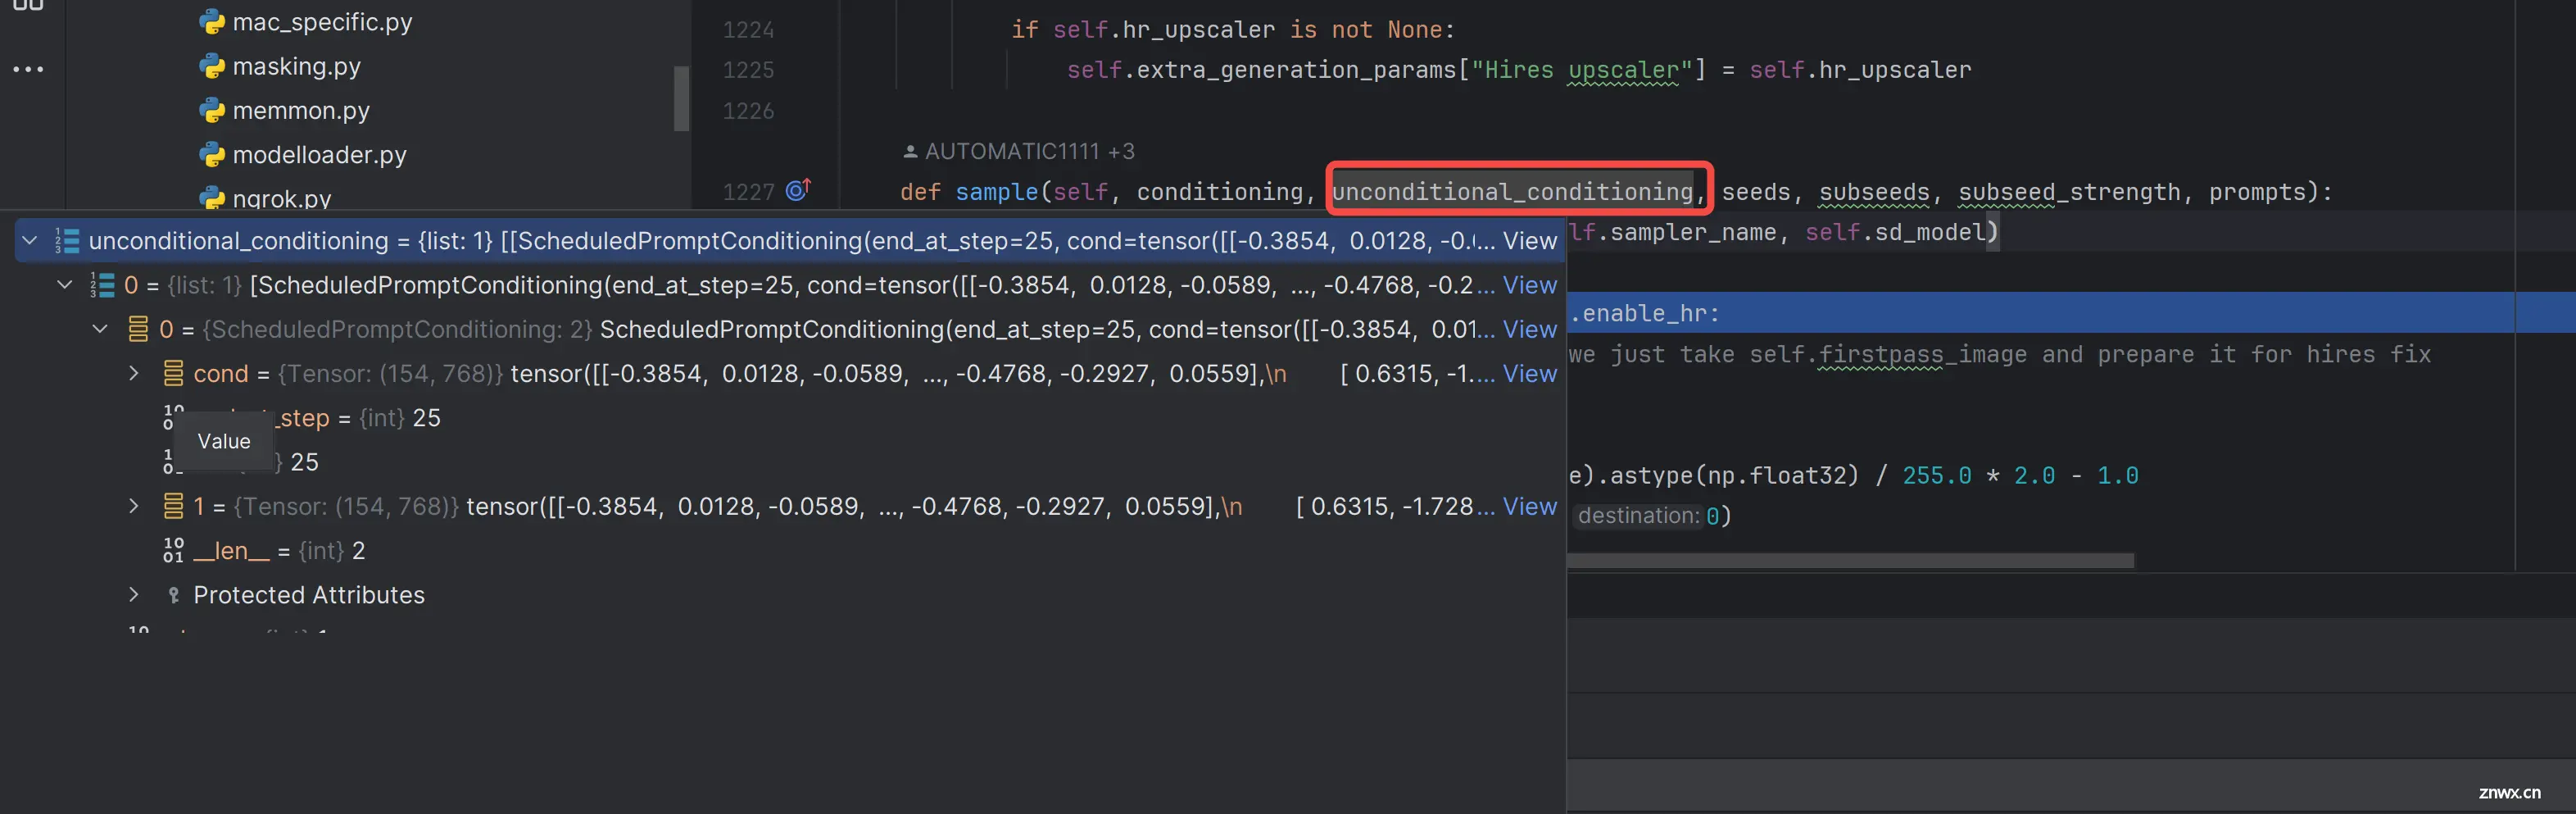
Task: Click the override gutter icon at line 1227
Action: coord(798,189)
